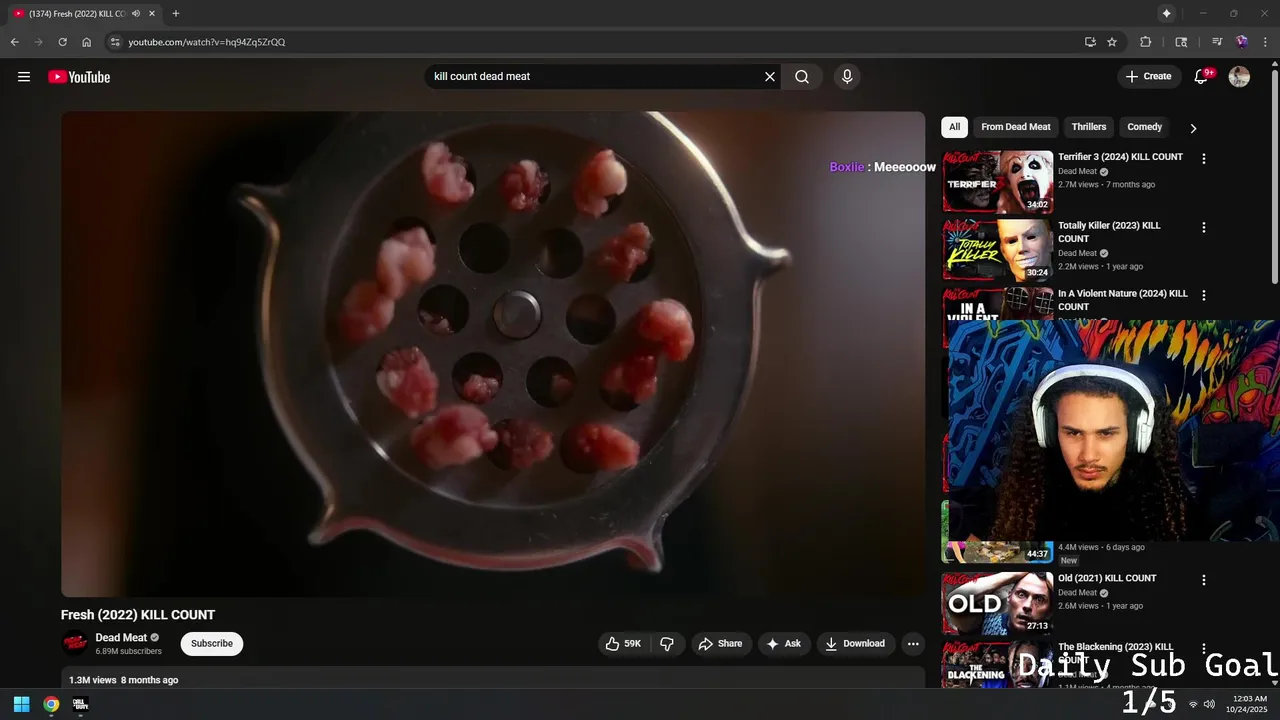Open Chrome three-dot menu

click(x=1265, y=42)
